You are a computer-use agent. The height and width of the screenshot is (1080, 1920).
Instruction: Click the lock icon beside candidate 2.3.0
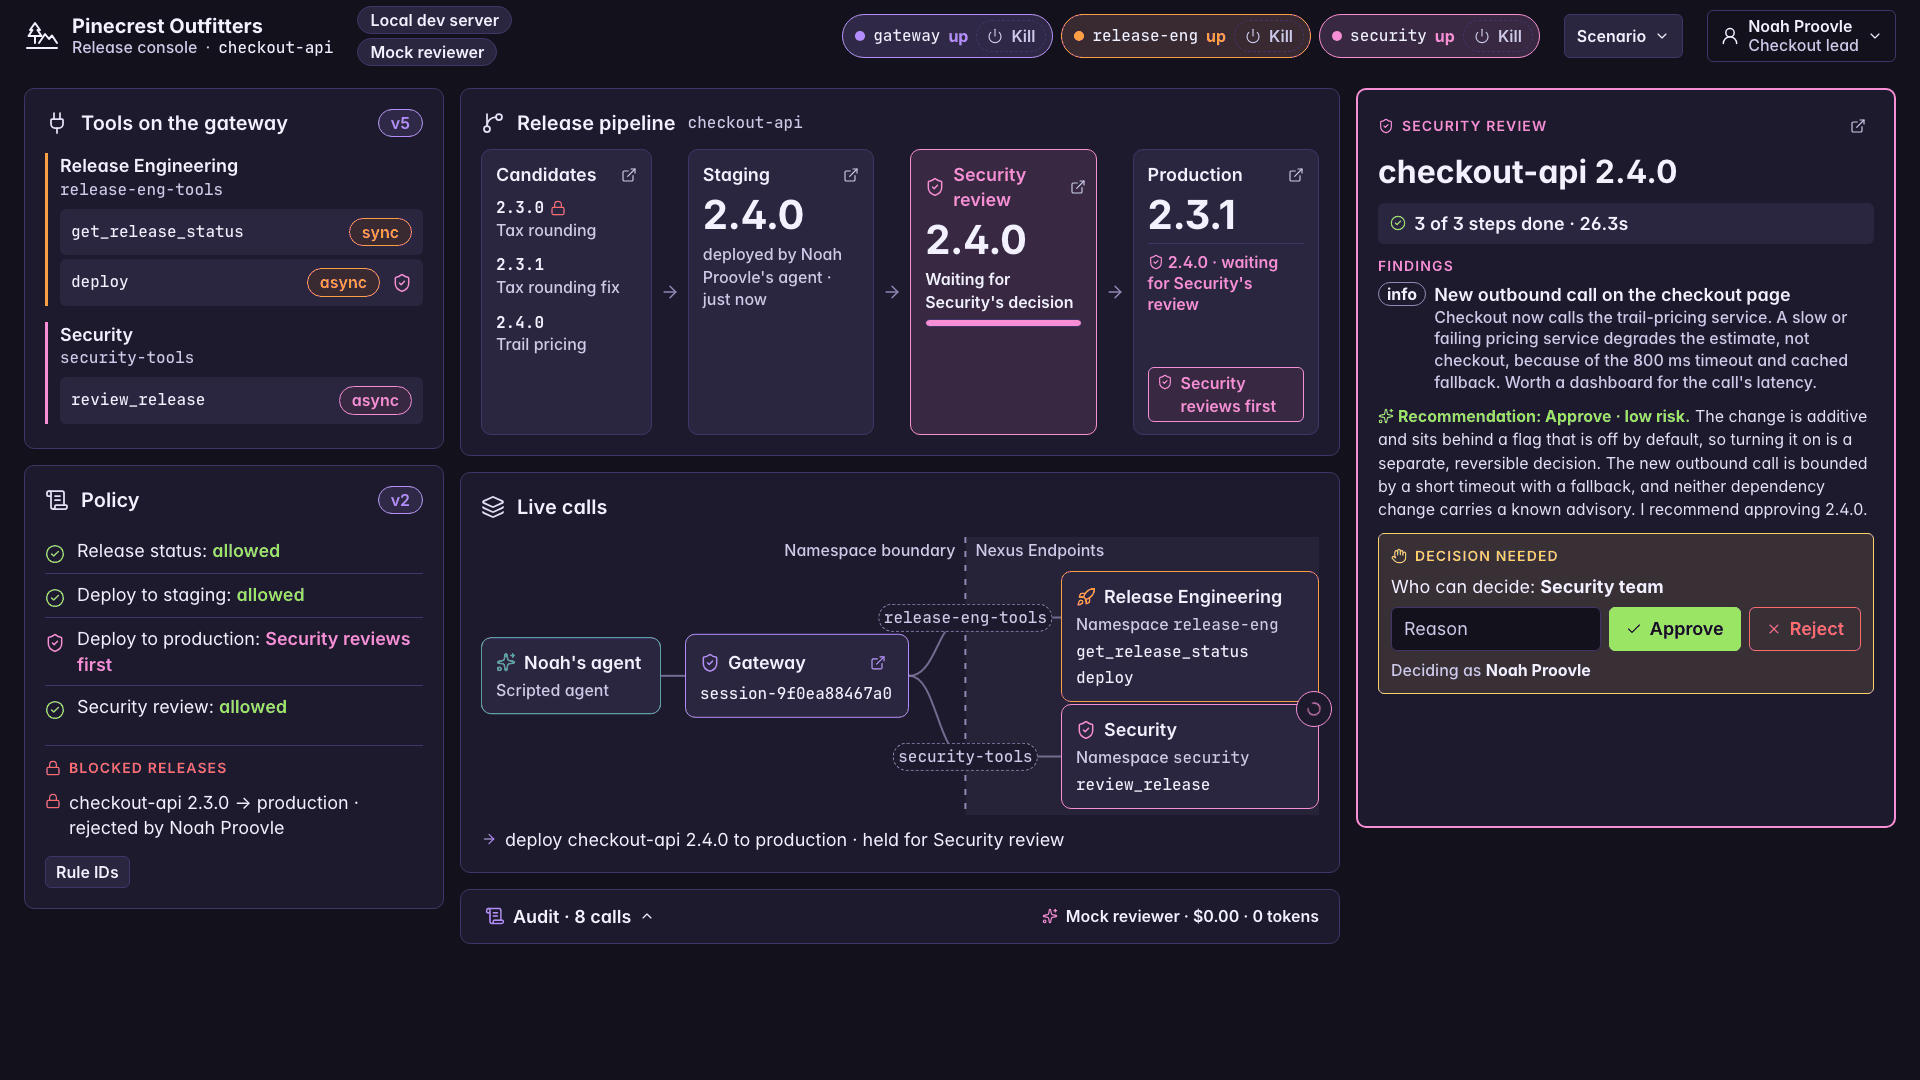pyautogui.click(x=558, y=208)
